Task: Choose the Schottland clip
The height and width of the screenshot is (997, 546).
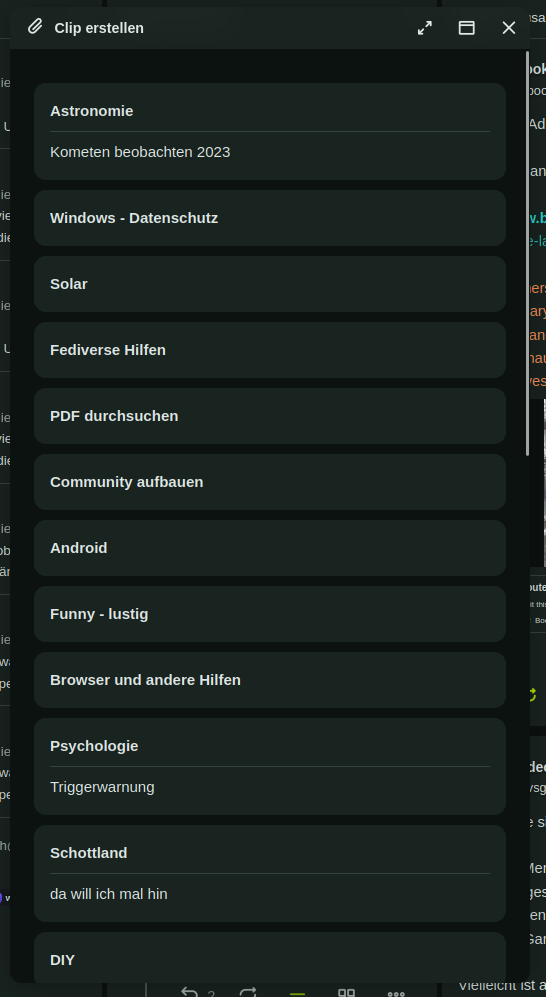Action: (x=270, y=874)
